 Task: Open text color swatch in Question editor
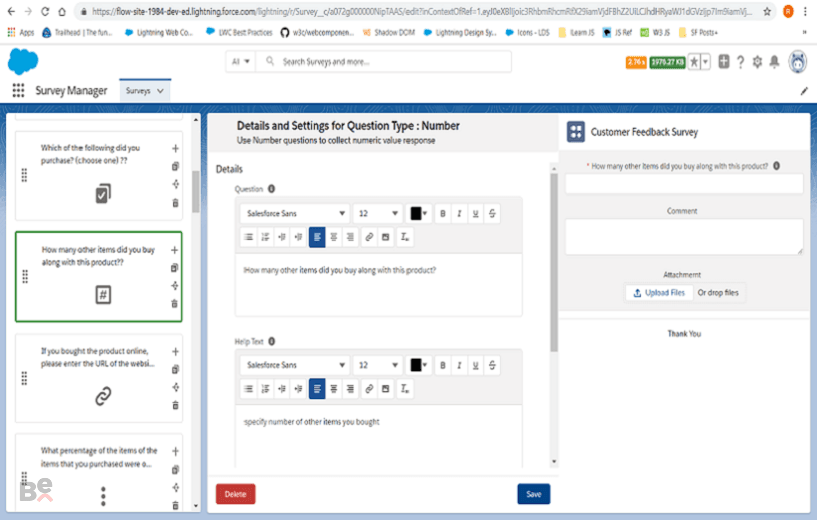418,214
